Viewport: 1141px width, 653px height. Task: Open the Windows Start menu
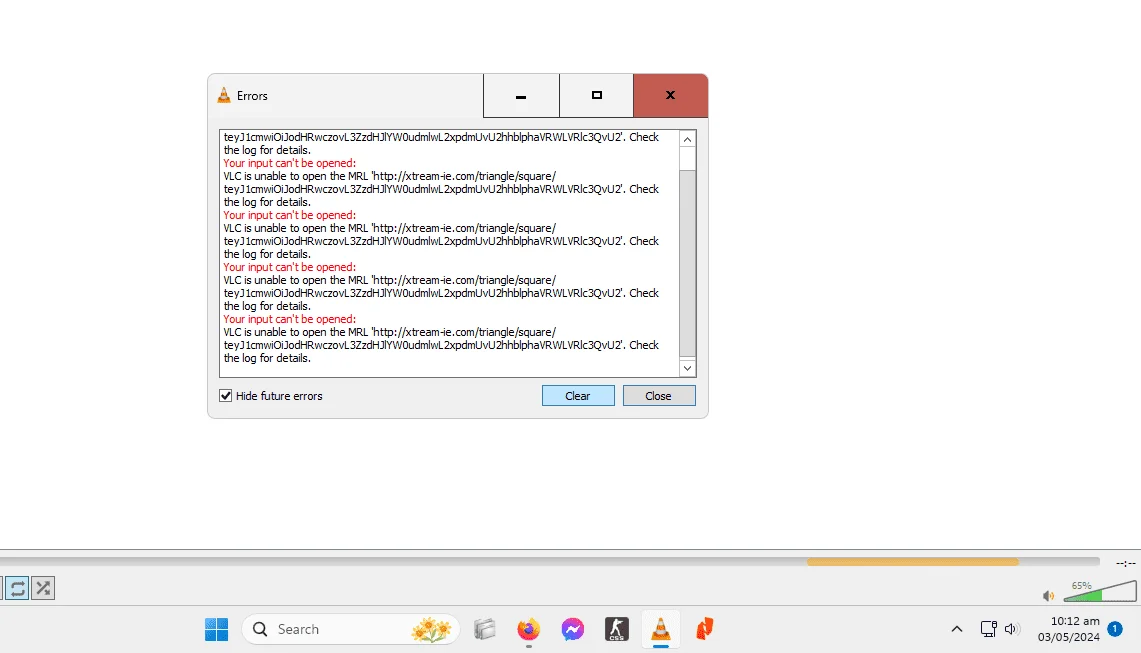pos(216,629)
